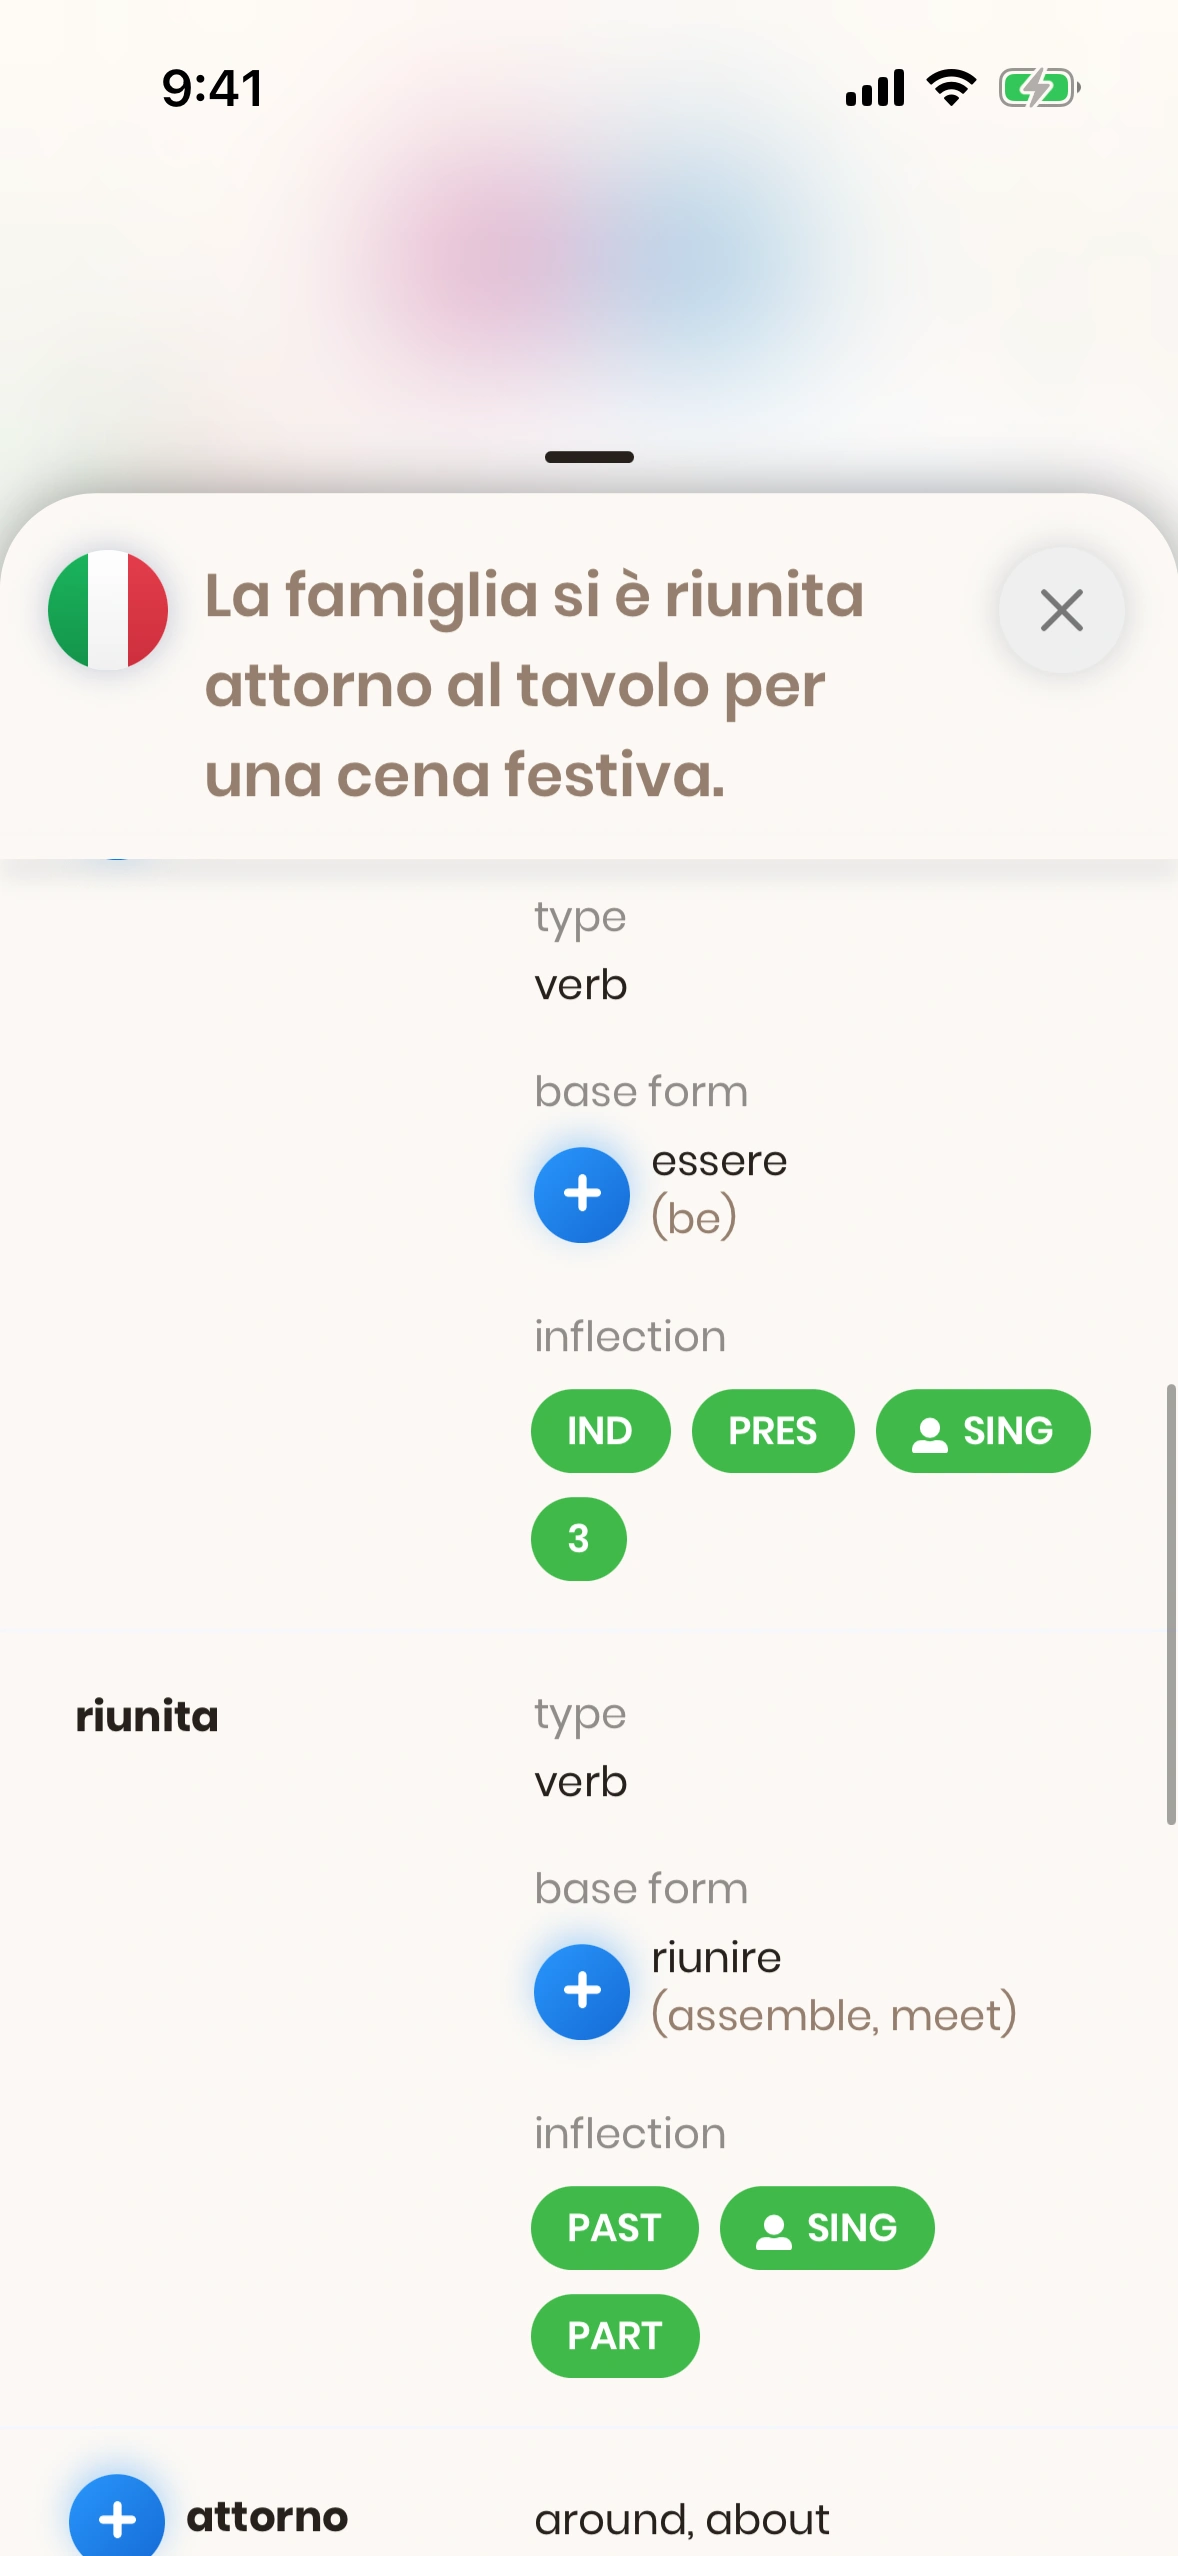Tap the sheet drag handle bar
The height and width of the screenshot is (2556, 1178).
click(589, 457)
